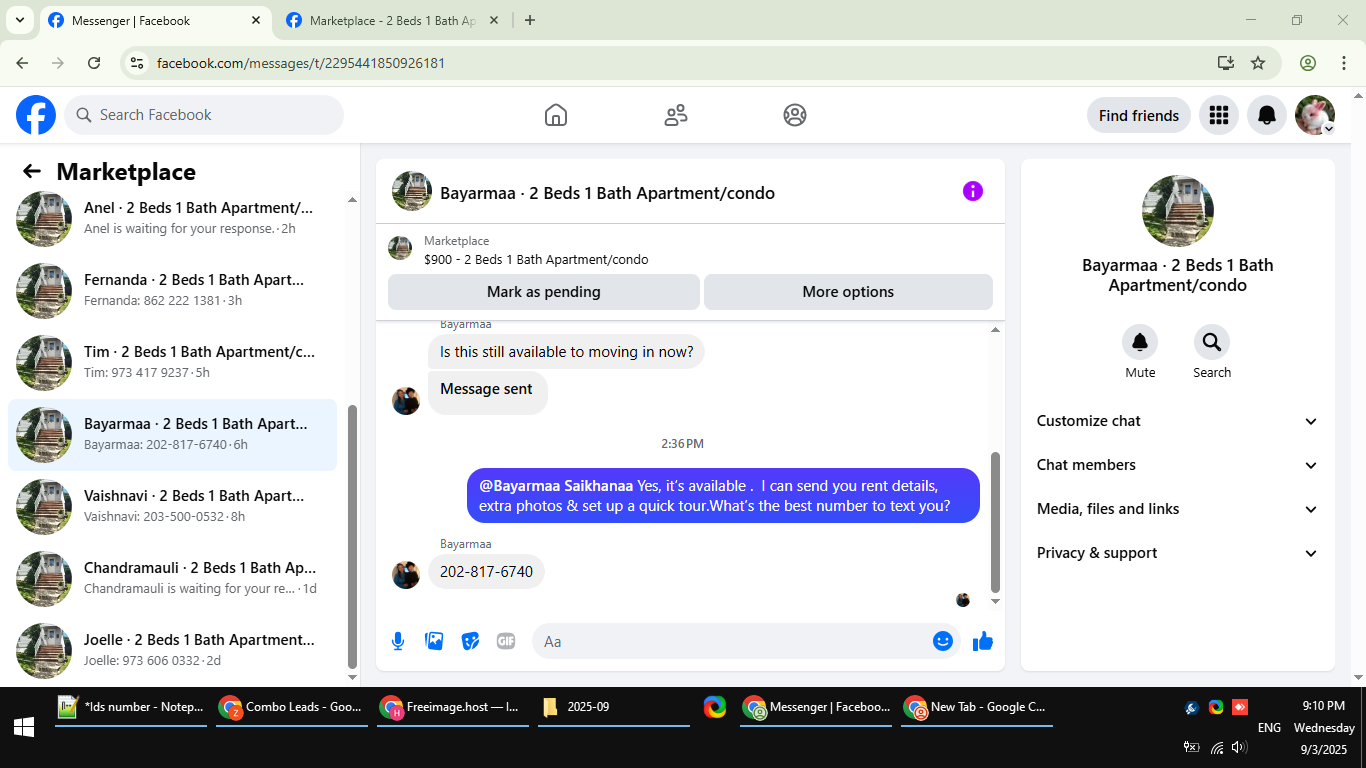Open the Groups icon in top navigation
This screenshot has width=1366, height=768.
click(795, 115)
